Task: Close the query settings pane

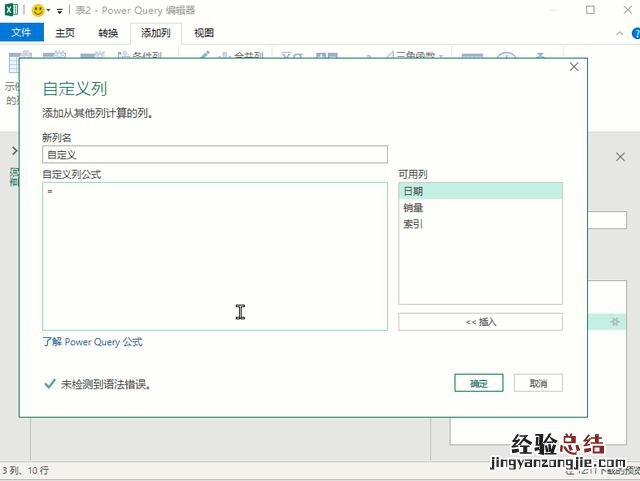Action: (x=621, y=157)
